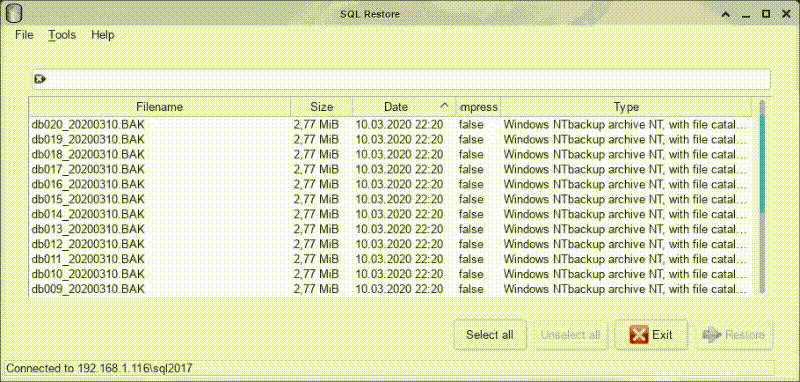Click the red X icon on Exit
Image resolution: width=800 pixels, height=382 pixels.
click(x=639, y=335)
